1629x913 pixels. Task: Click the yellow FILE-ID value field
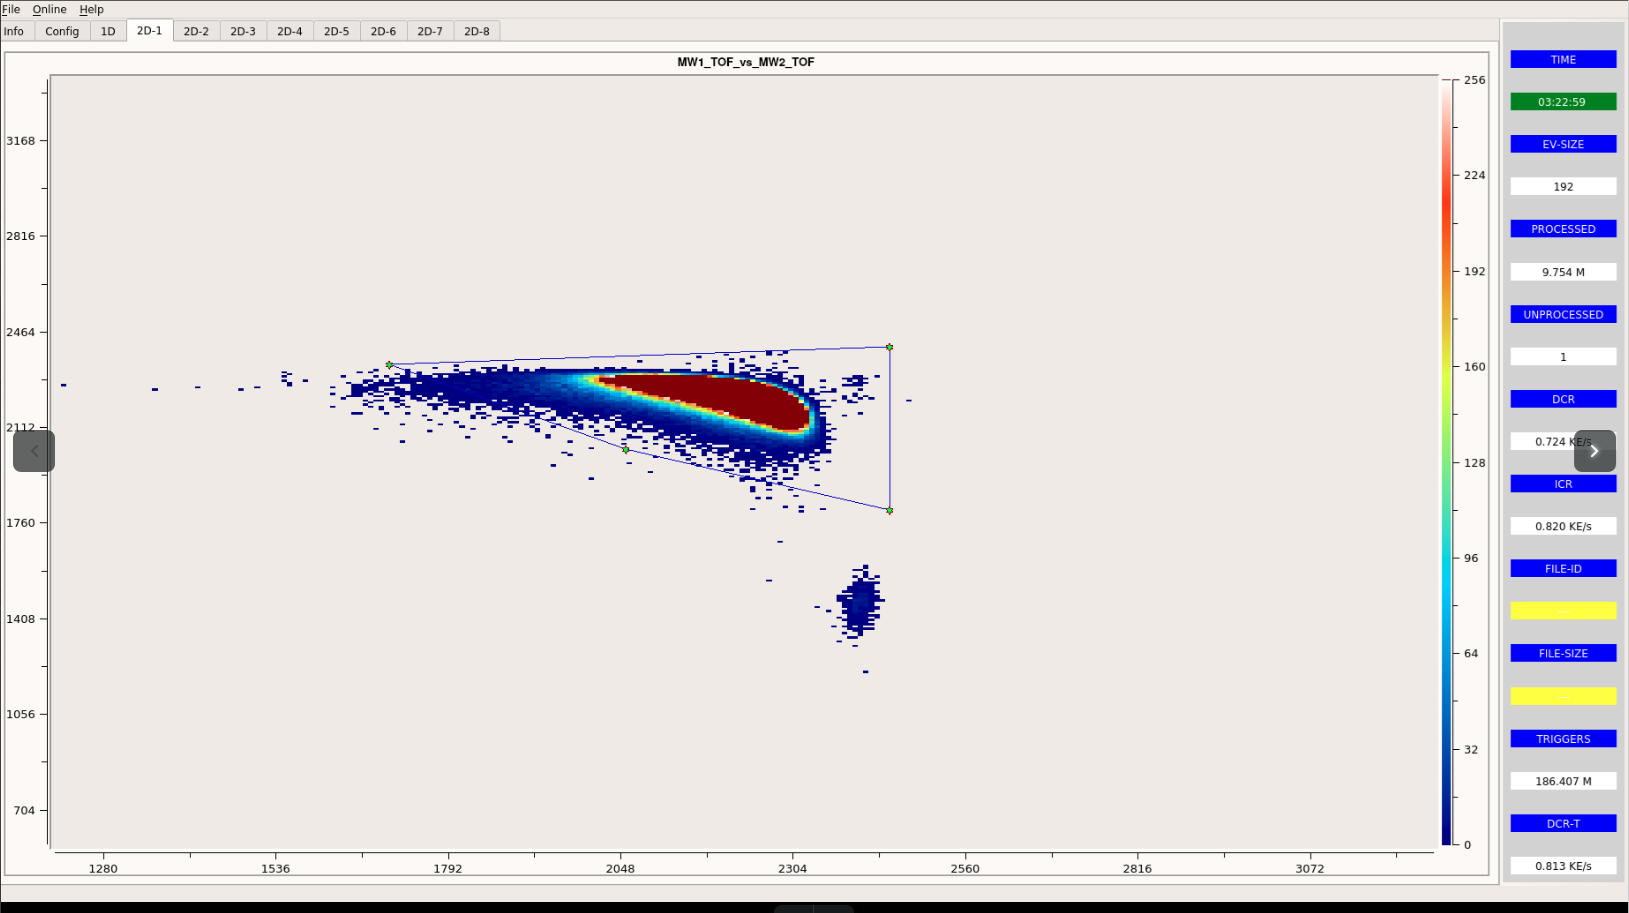tap(1563, 611)
